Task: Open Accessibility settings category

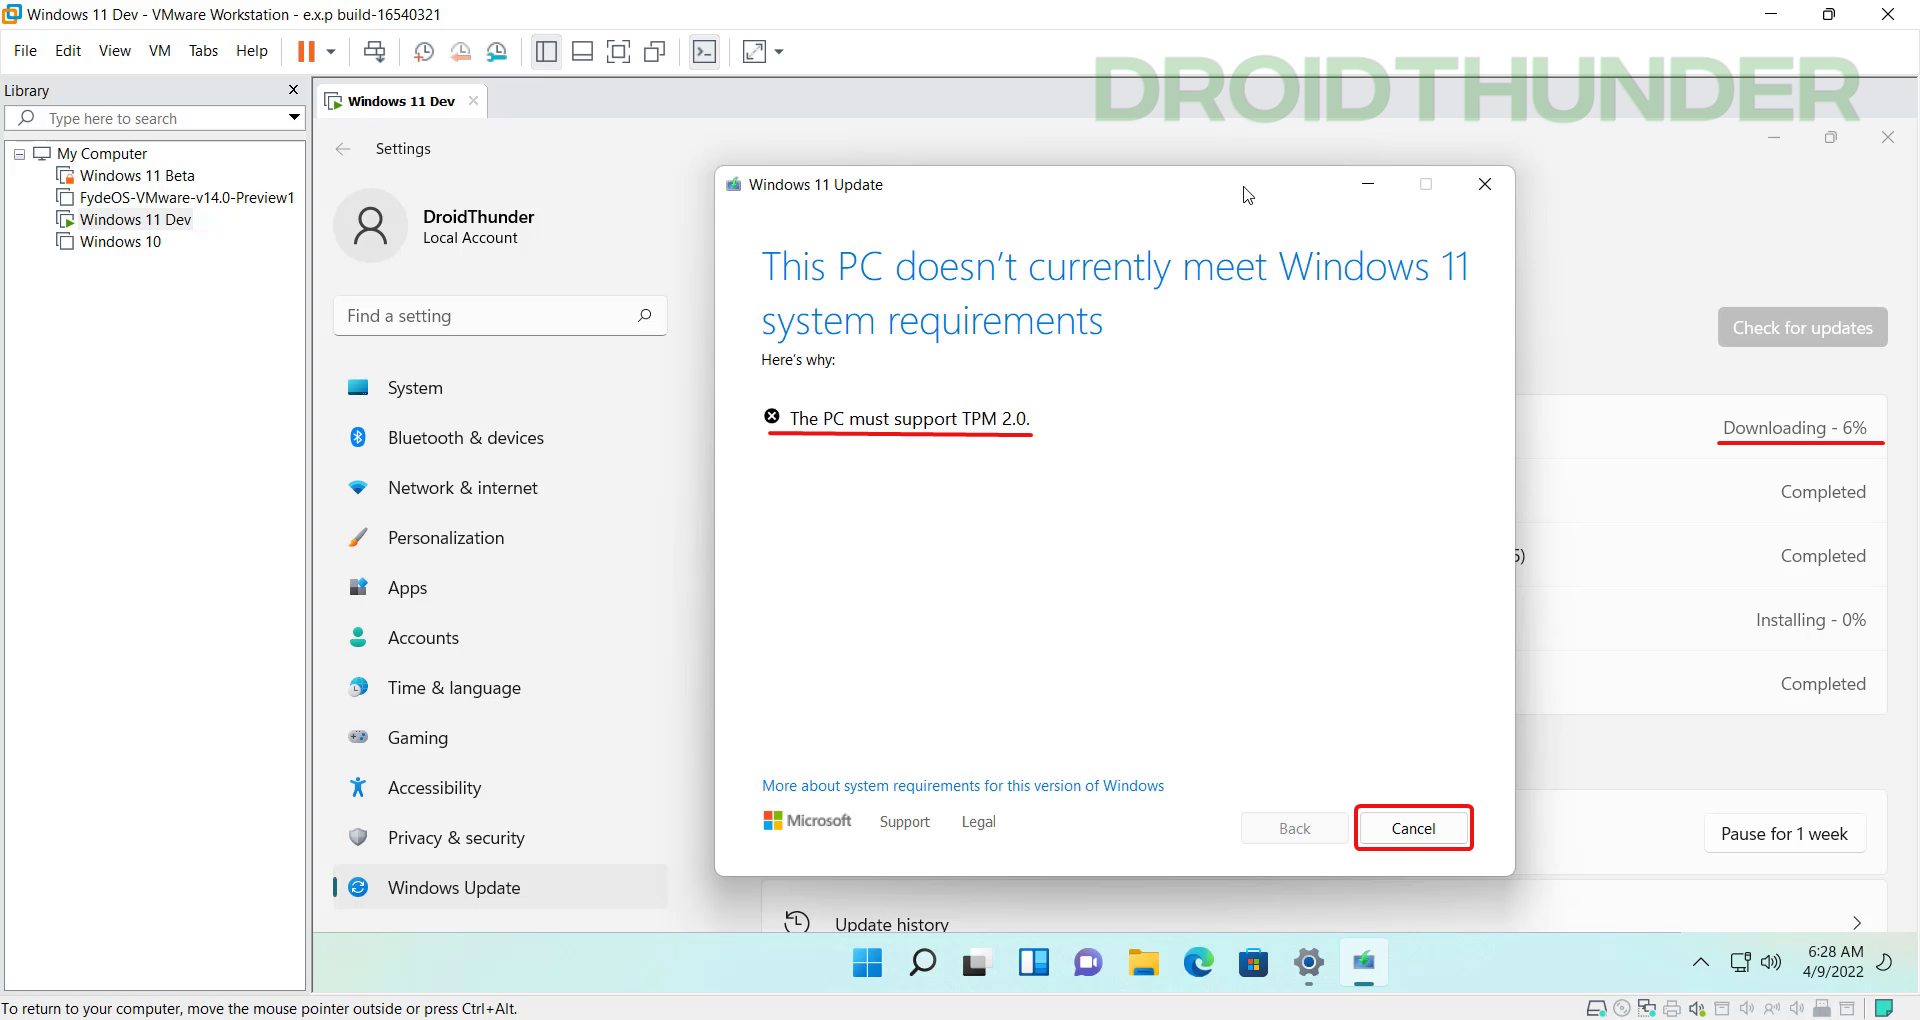Action: (x=500, y=788)
